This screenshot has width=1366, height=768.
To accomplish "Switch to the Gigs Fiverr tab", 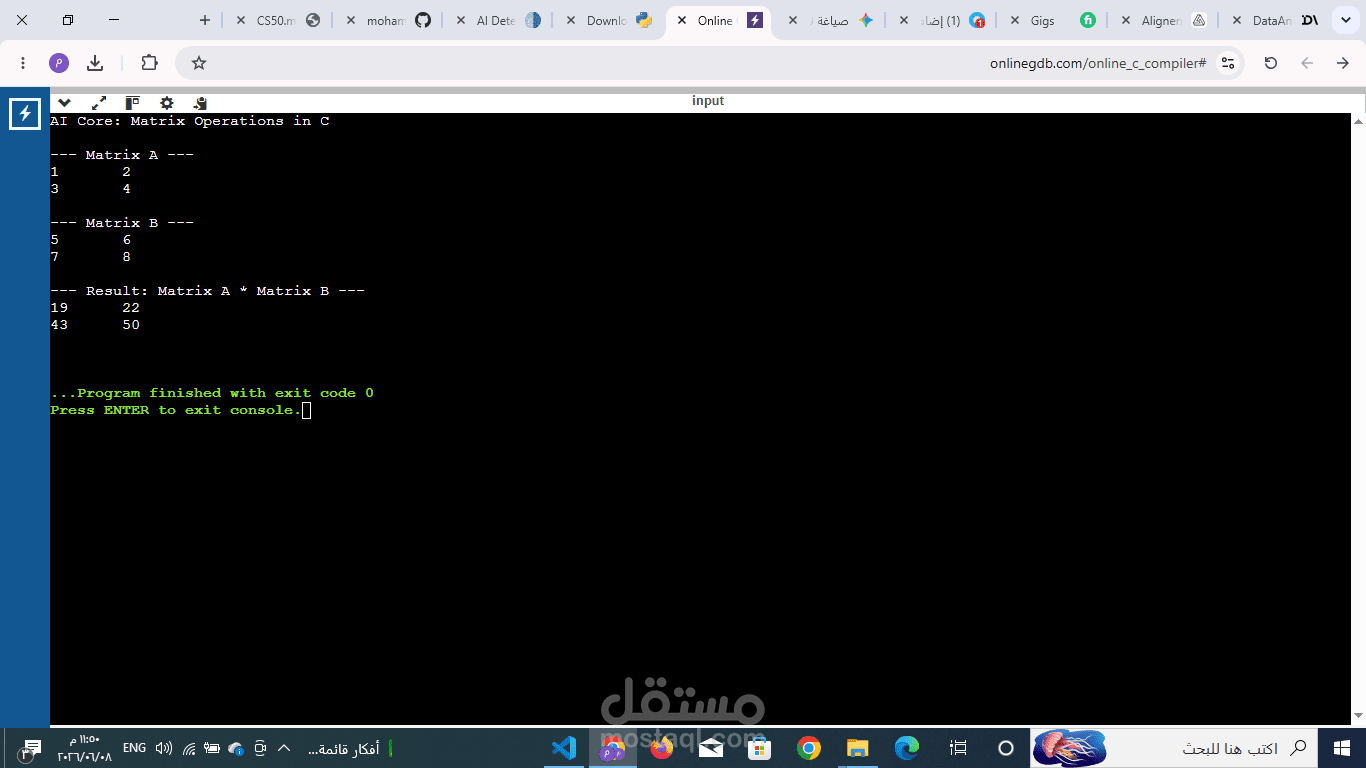I will pyautogui.click(x=1054, y=20).
